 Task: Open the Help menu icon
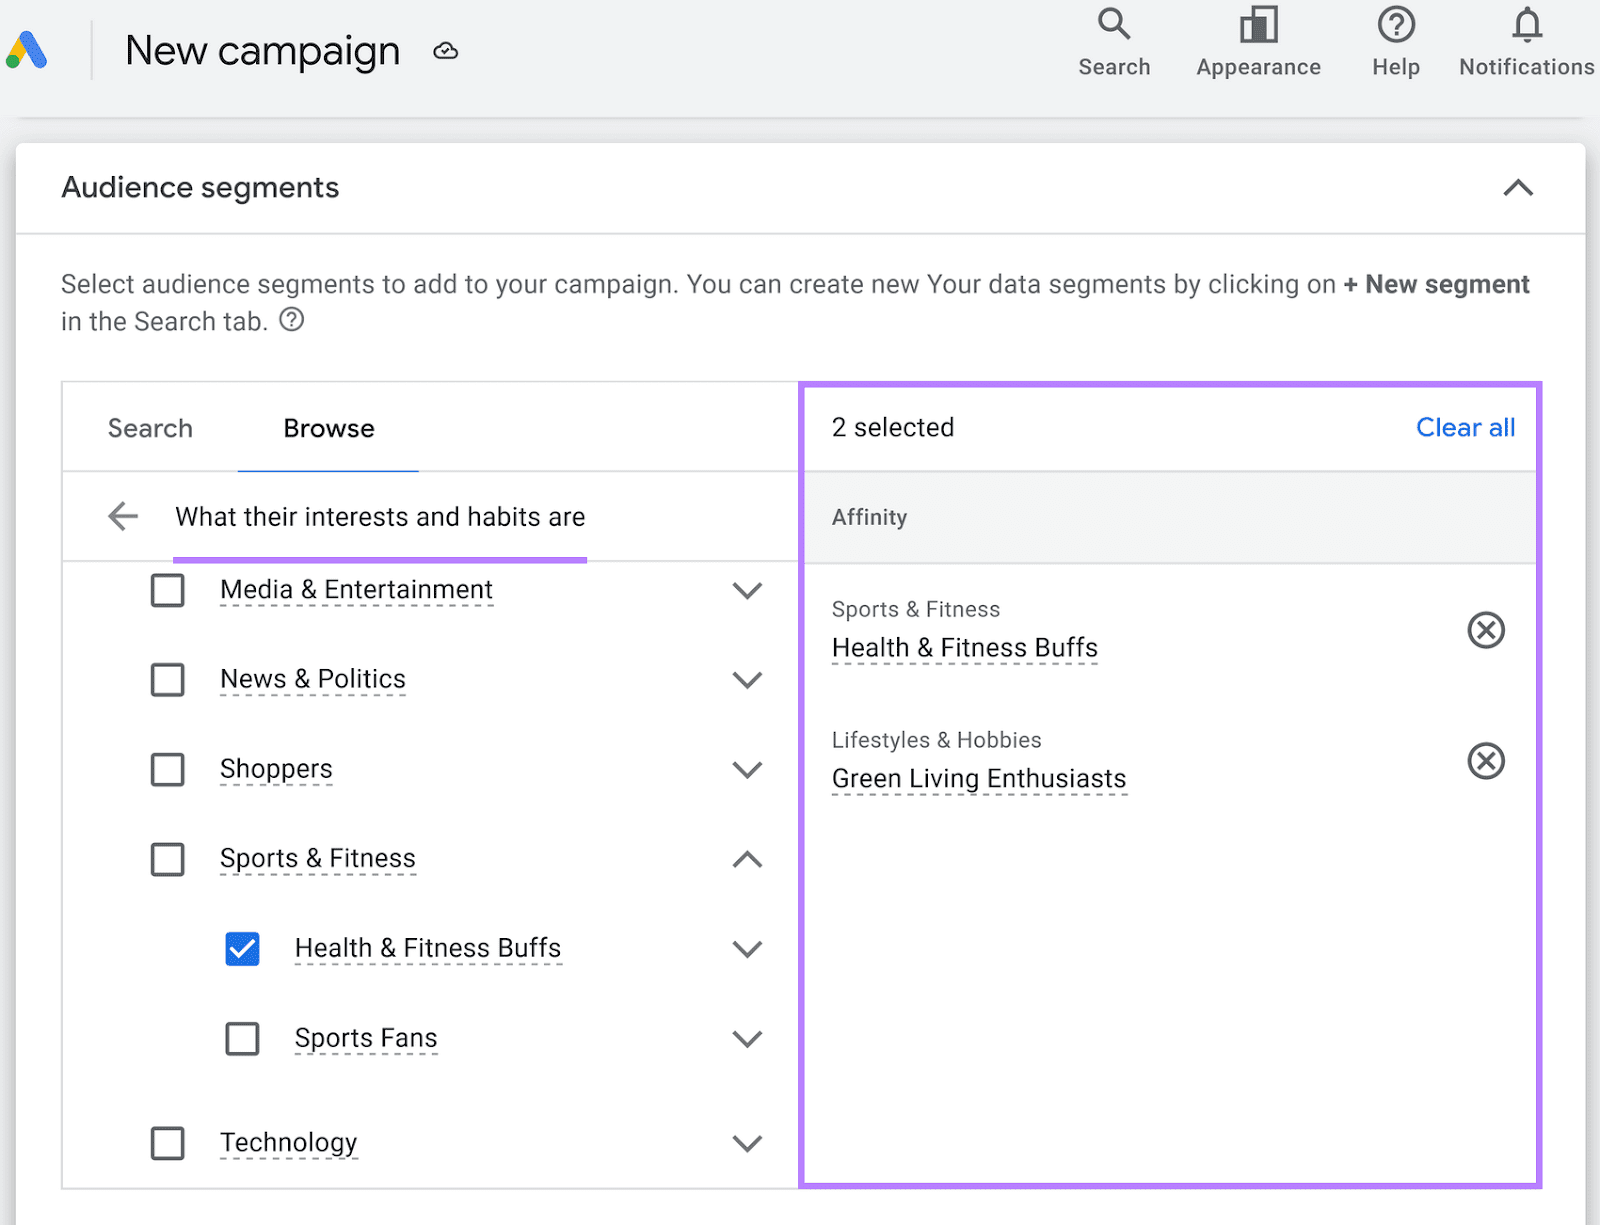coord(1394,40)
